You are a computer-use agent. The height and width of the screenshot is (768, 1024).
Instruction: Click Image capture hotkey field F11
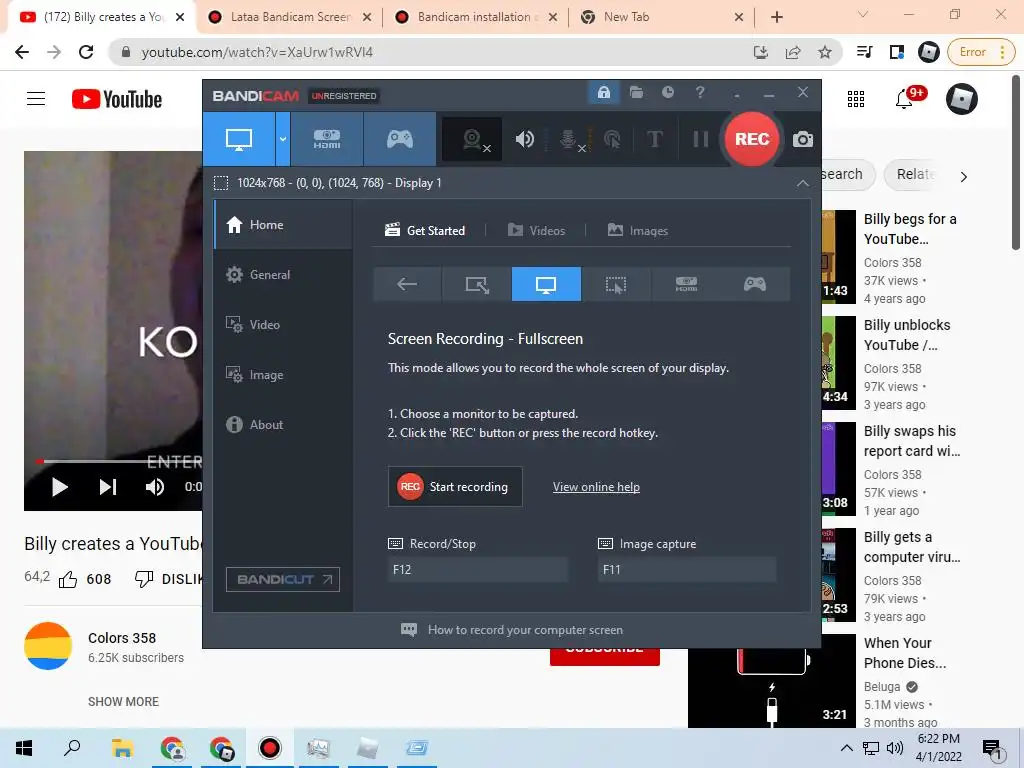pos(687,569)
